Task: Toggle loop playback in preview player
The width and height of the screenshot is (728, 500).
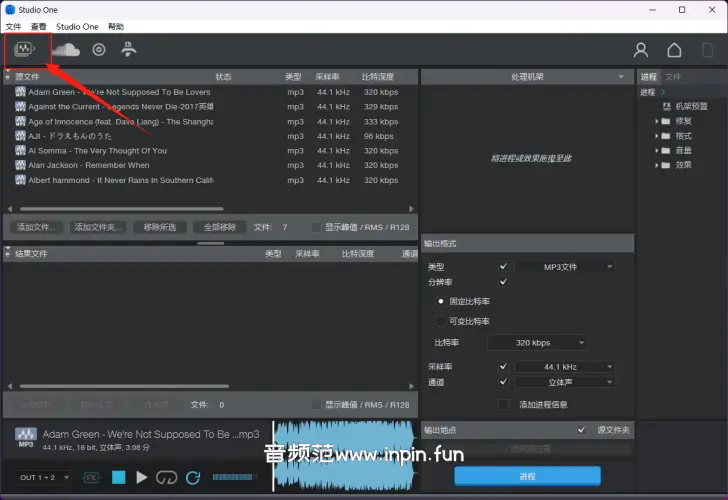Action: [x=167, y=477]
